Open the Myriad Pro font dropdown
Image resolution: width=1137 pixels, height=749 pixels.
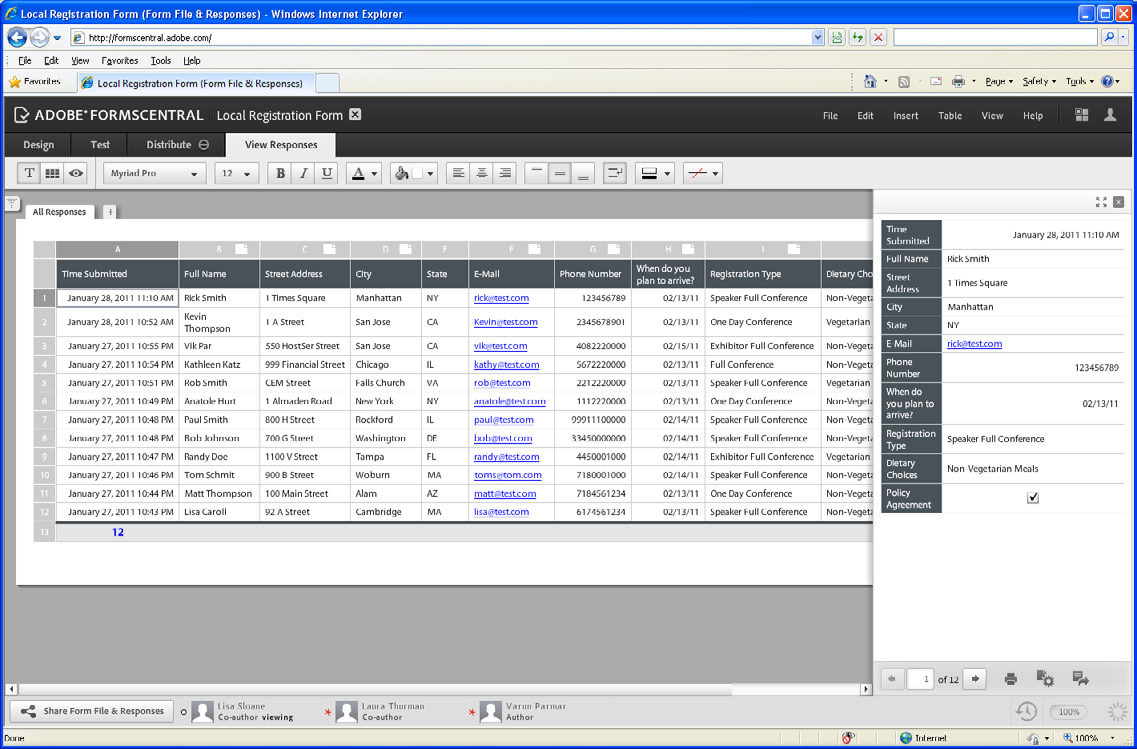pos(154,173)
